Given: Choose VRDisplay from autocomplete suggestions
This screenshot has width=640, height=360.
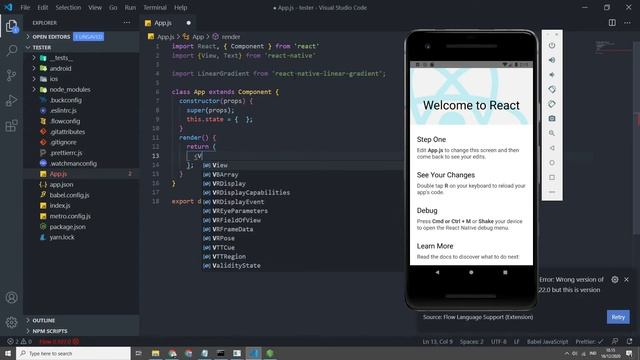Looking at the screenshot, I should point(302,184).
